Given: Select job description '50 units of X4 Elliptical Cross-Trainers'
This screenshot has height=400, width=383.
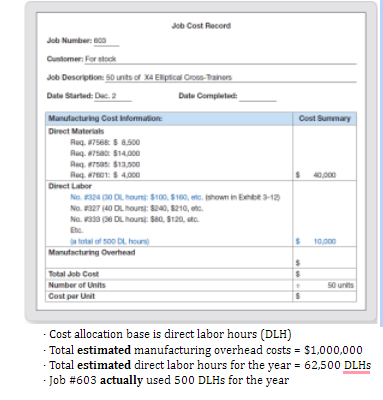Looking at the screenshot, I should tap(169, 77).
